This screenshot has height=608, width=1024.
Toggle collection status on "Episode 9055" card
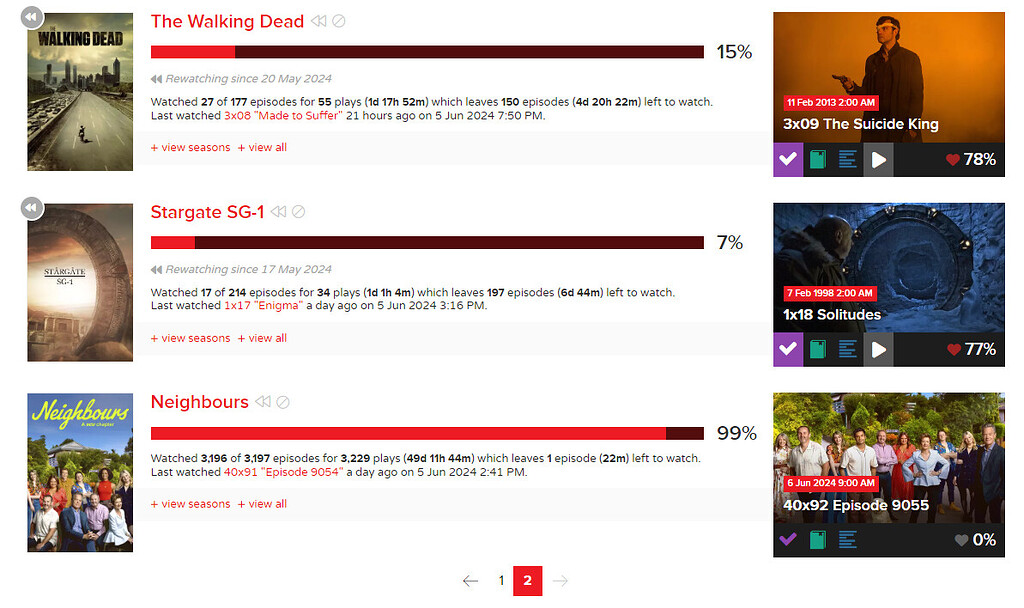[x=818, y=539]
